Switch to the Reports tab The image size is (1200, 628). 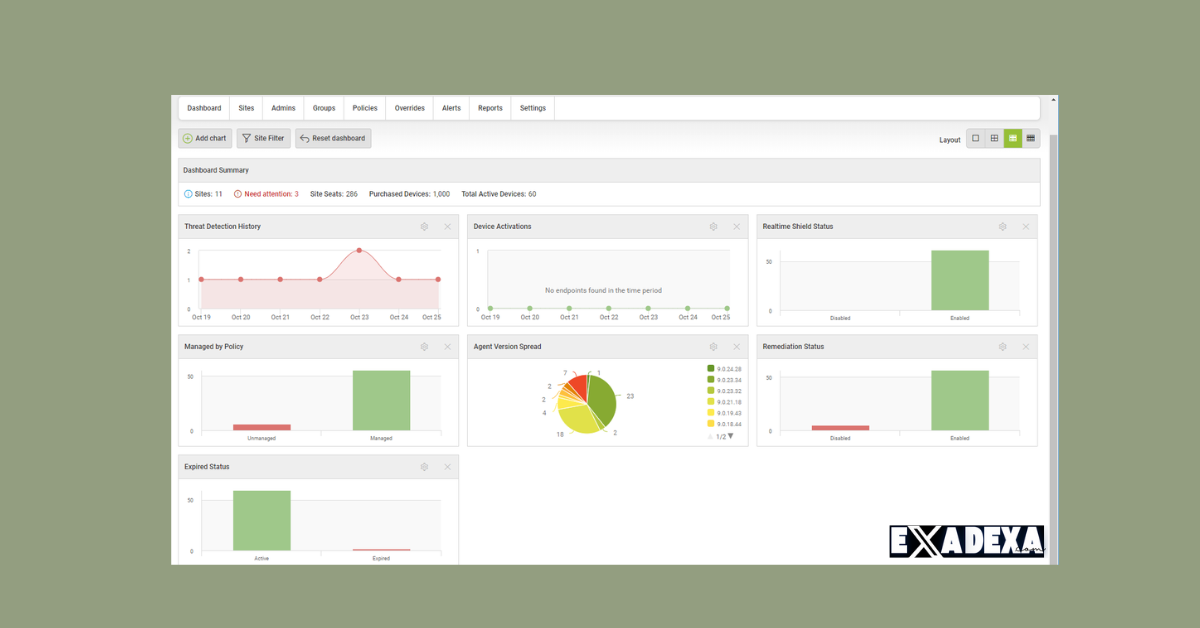click(x=490, y=108)
